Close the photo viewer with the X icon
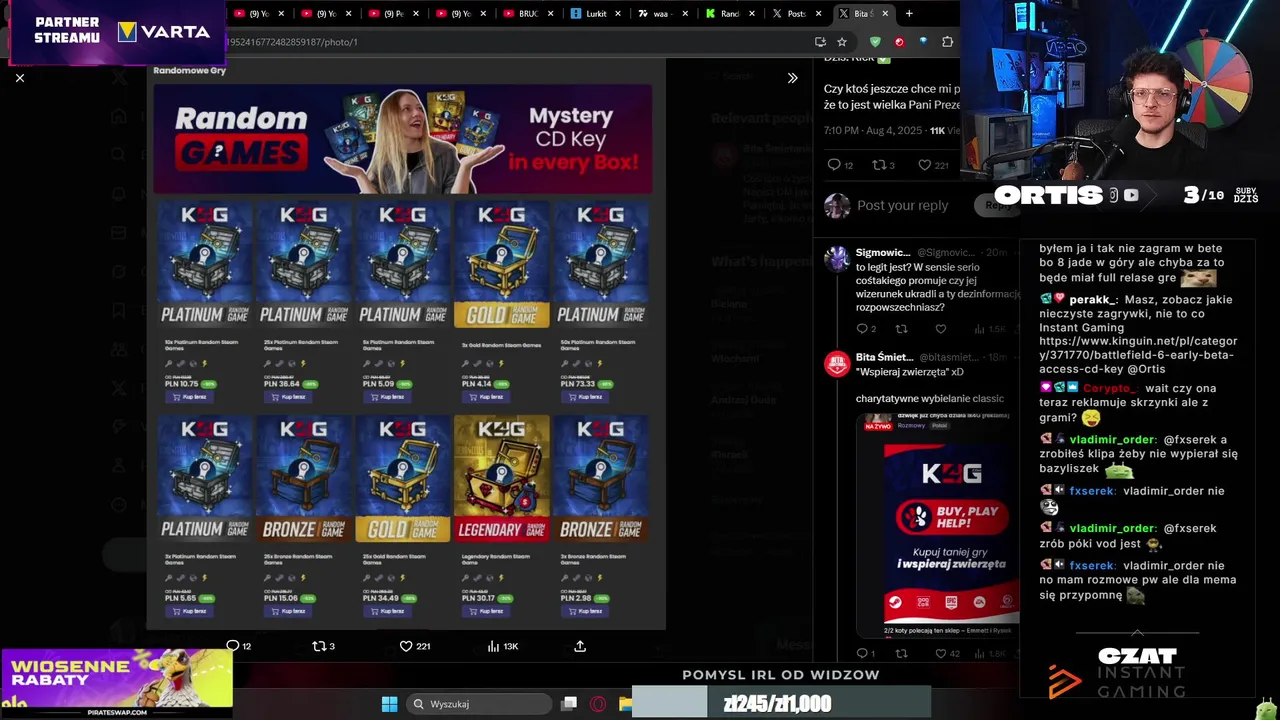 [x=20, y=78]
